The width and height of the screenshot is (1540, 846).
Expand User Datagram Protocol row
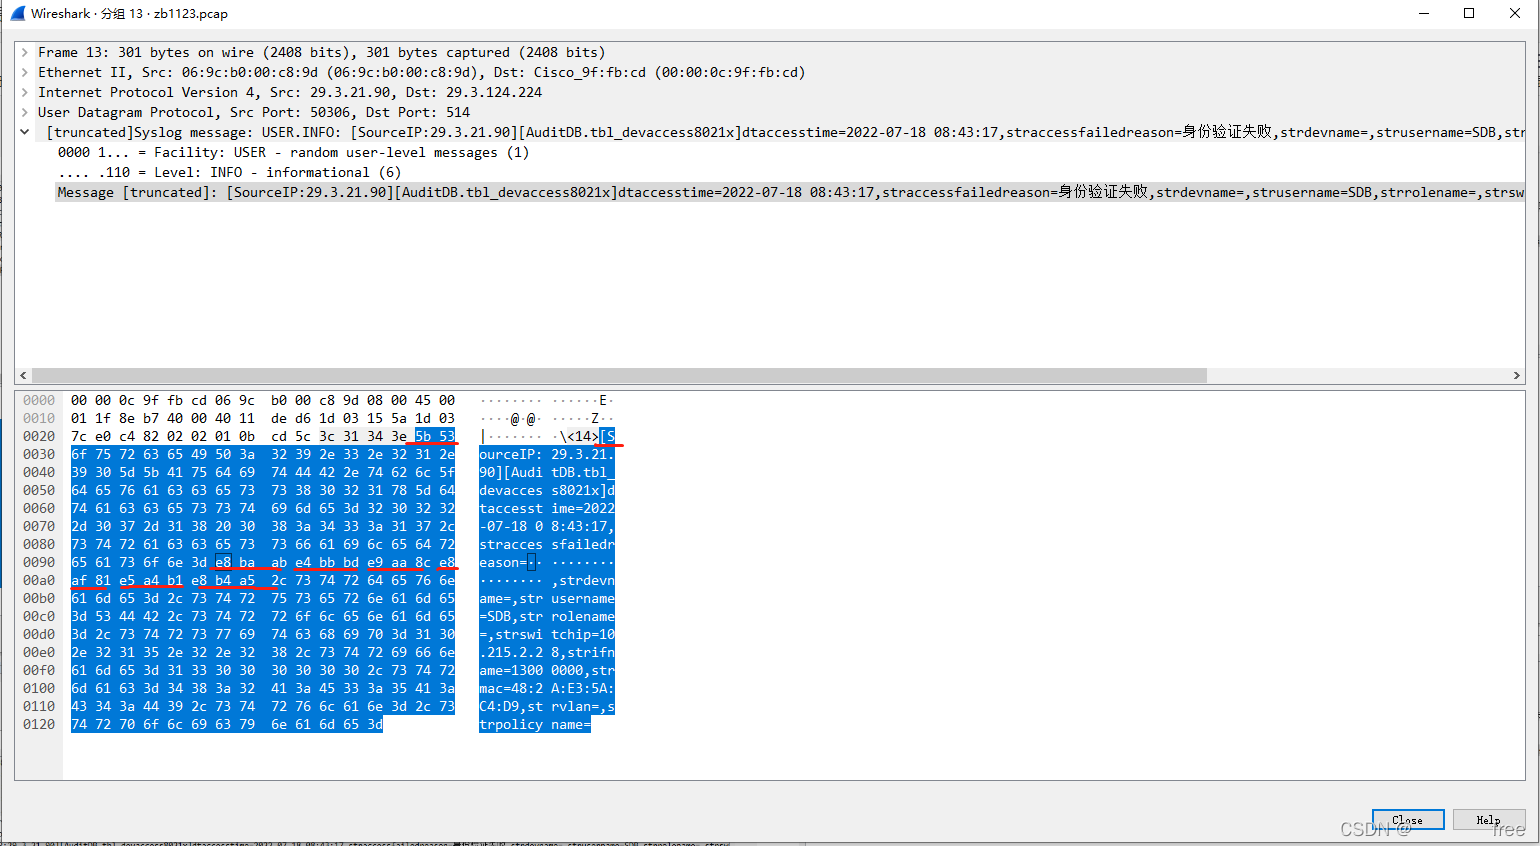(25, 112)
